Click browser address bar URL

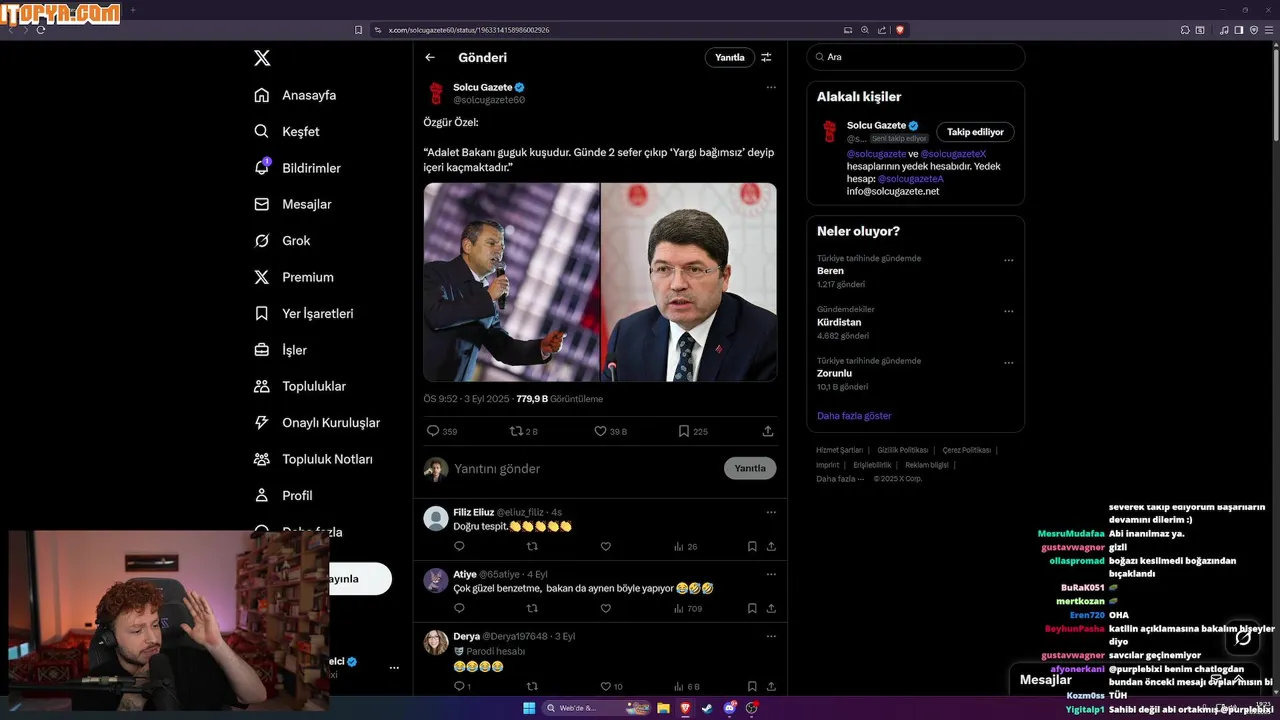click(469, 30)
